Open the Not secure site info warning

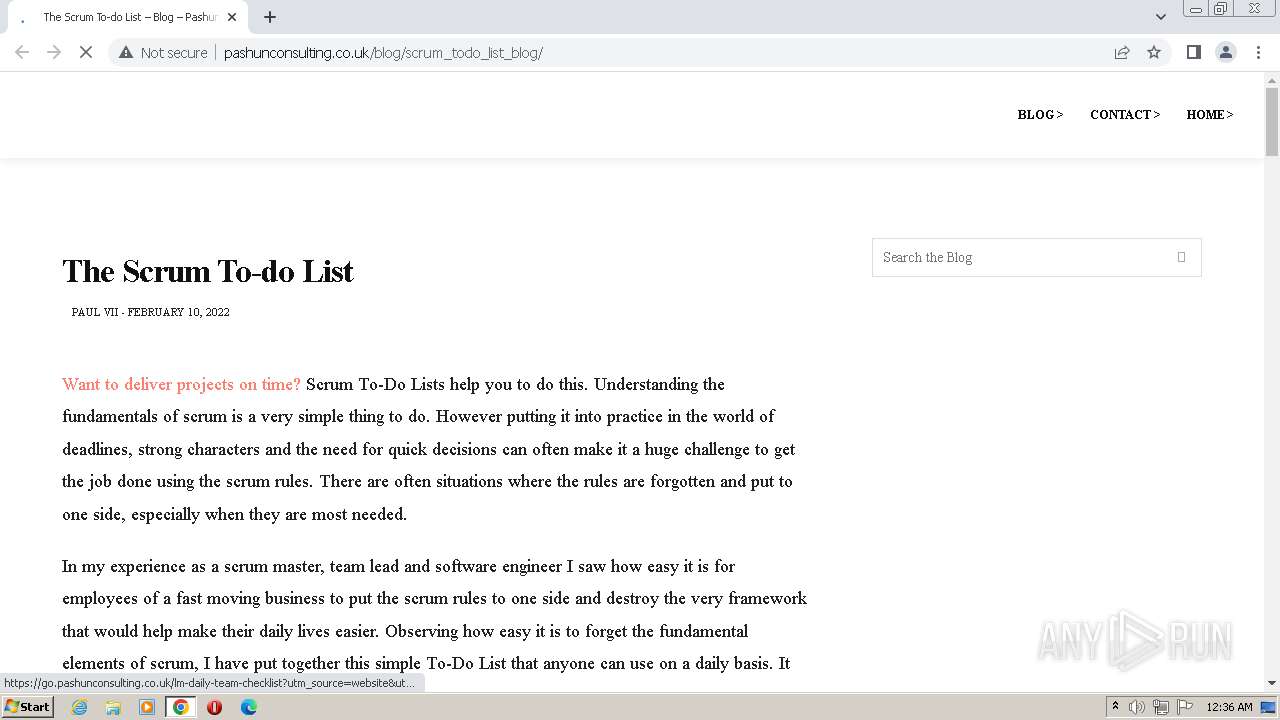(163, 52)
